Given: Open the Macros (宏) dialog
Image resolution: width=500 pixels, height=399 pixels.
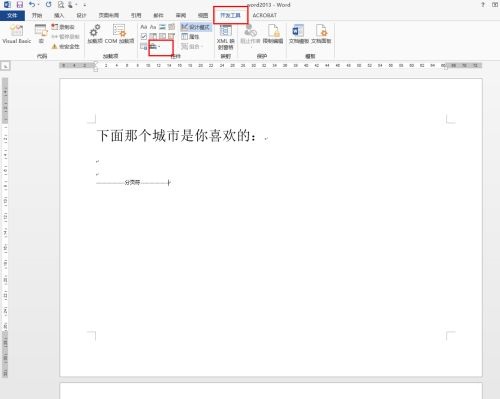Looking at the screenshot, I should (41, 34).
